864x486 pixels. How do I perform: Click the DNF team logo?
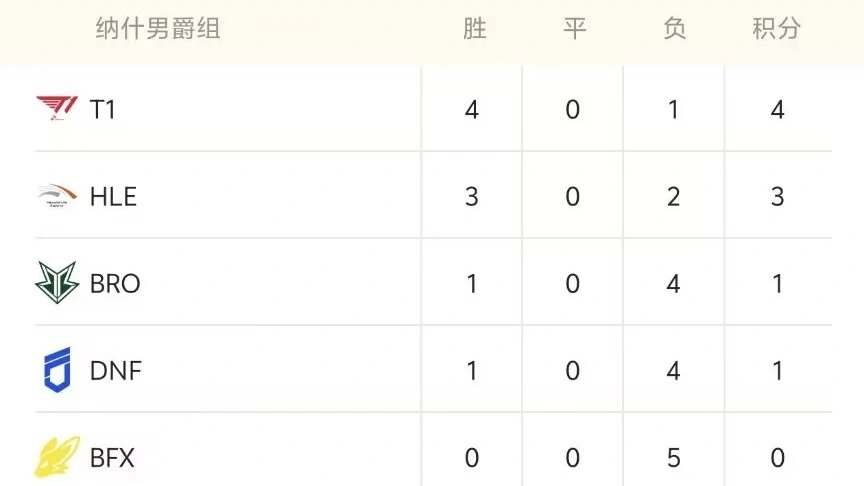[x=57, y=370]
